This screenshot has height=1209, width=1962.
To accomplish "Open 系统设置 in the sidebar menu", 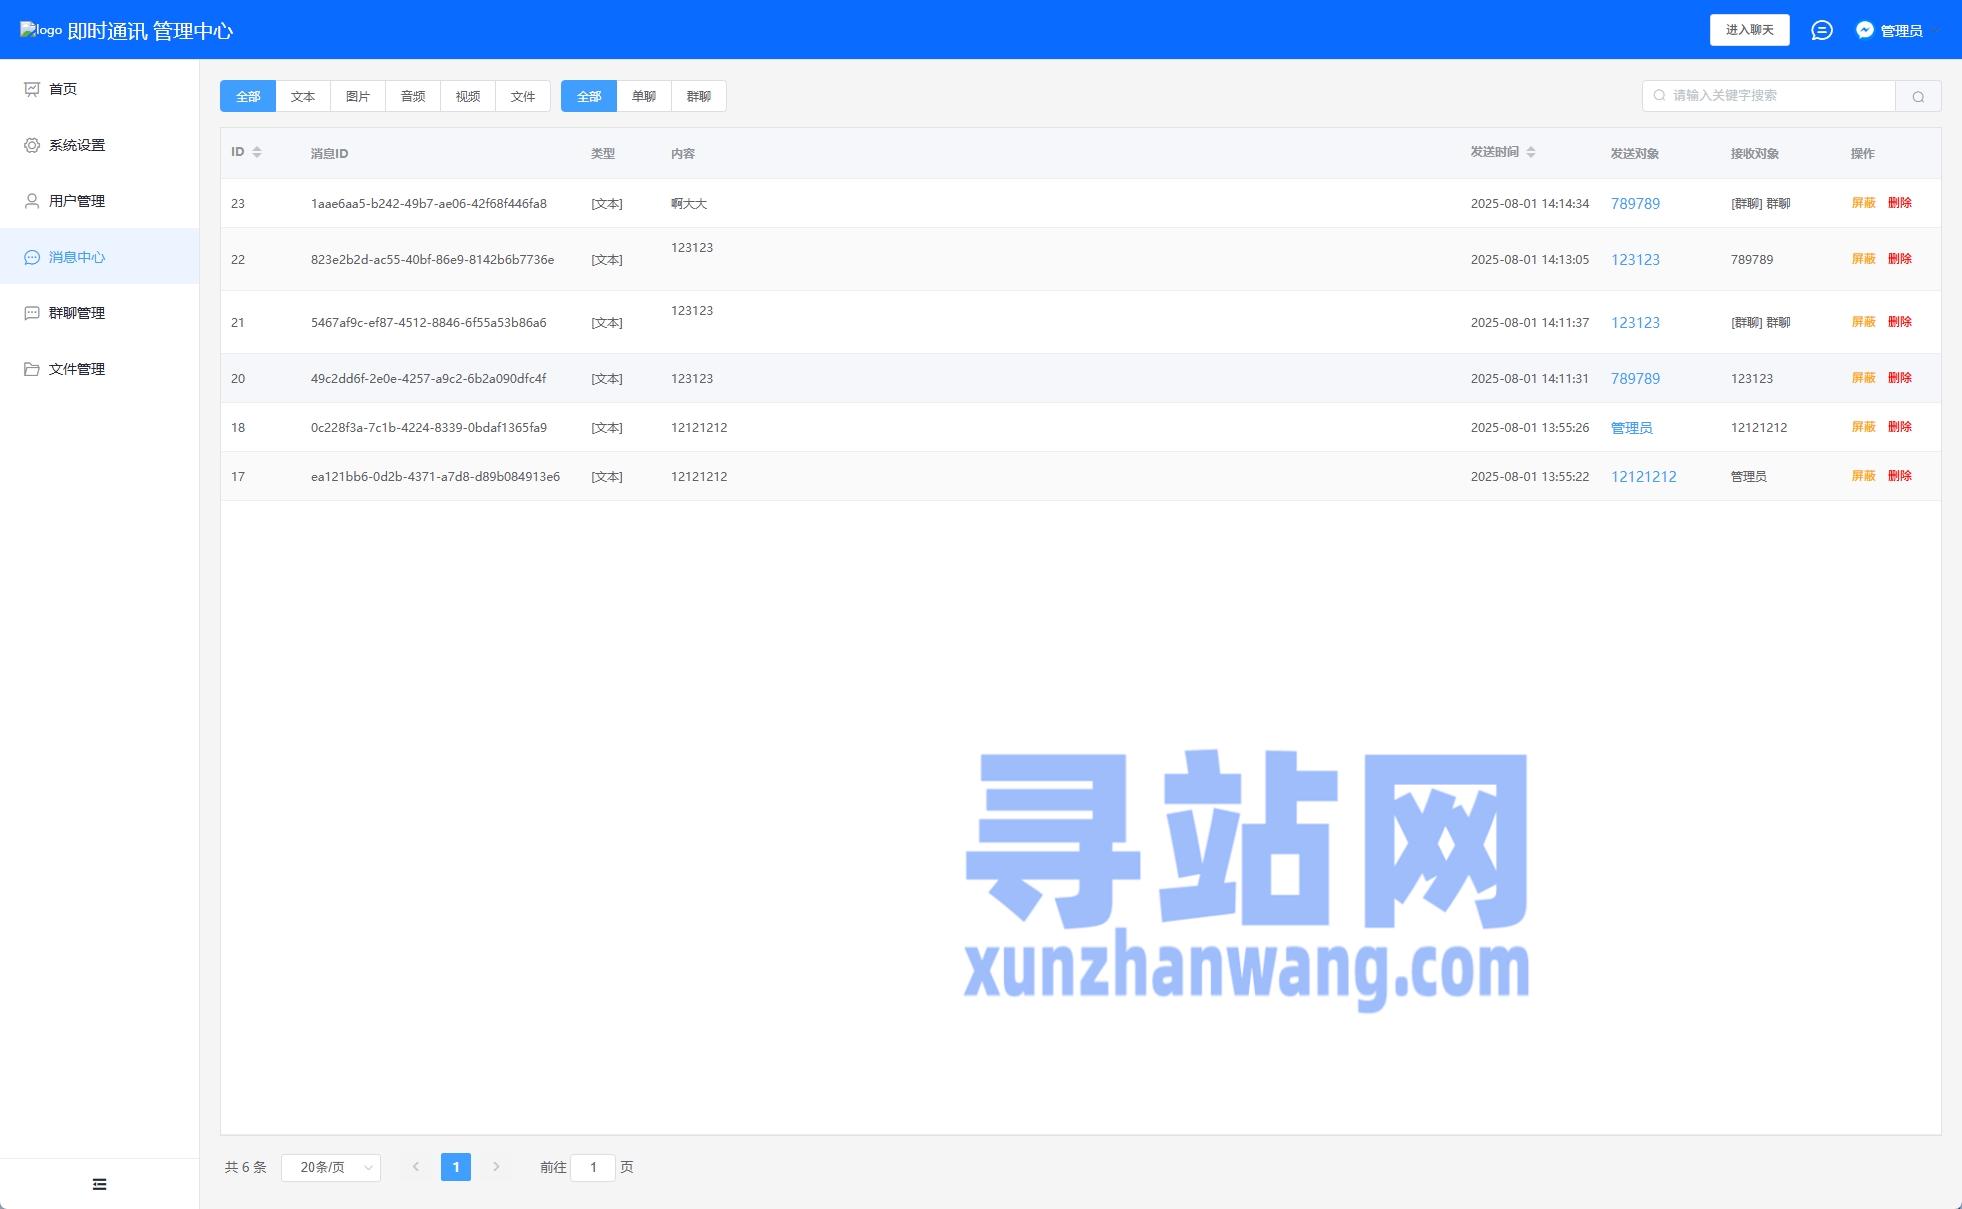I will (100, 145).
